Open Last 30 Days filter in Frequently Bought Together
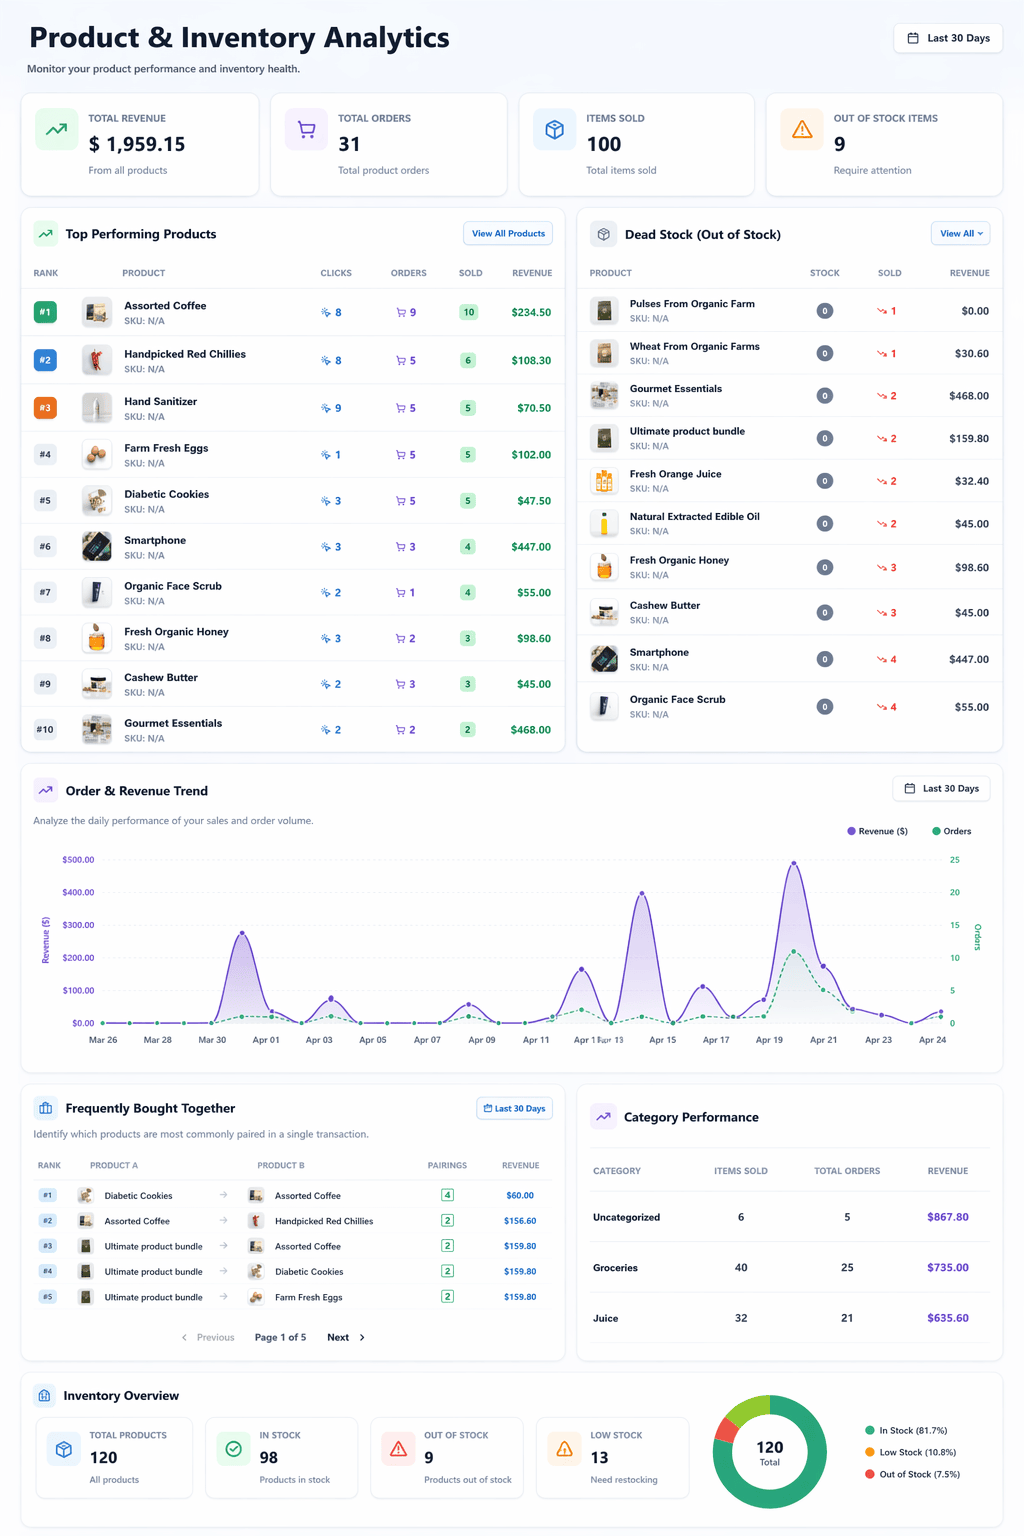 tap(514, 1109)
